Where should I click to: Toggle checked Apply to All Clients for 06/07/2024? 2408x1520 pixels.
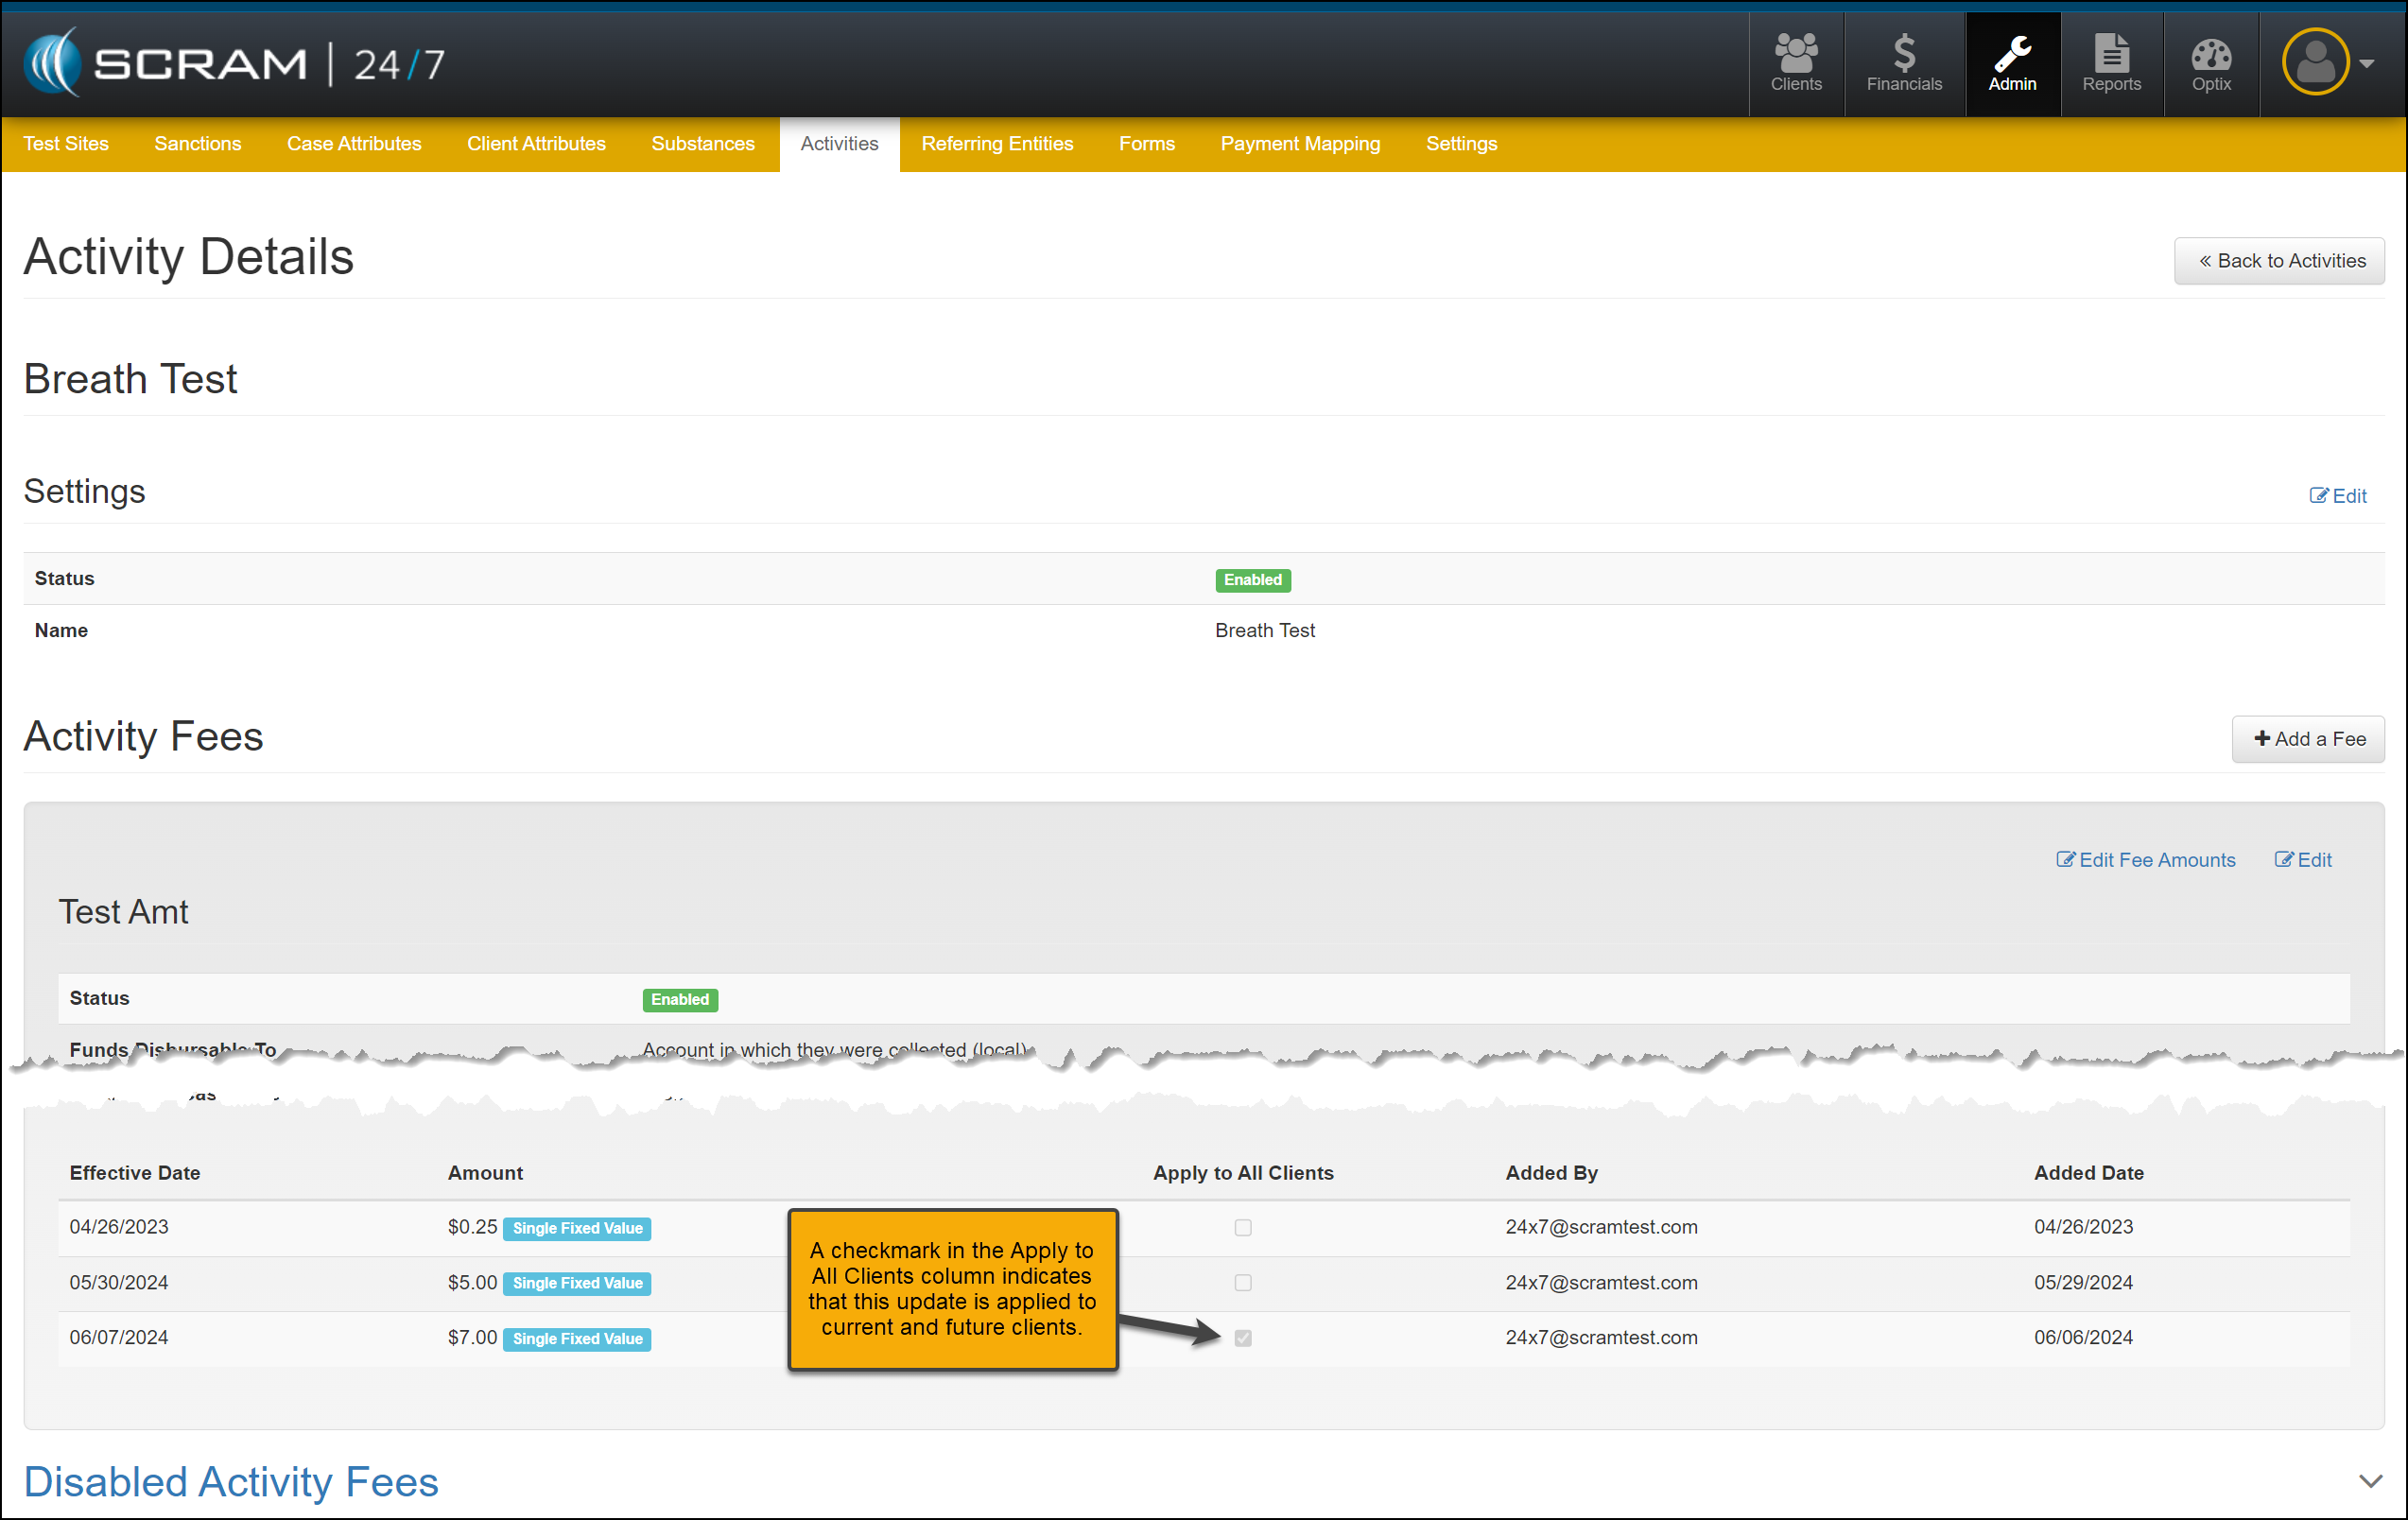[x=1242, y=1338]
